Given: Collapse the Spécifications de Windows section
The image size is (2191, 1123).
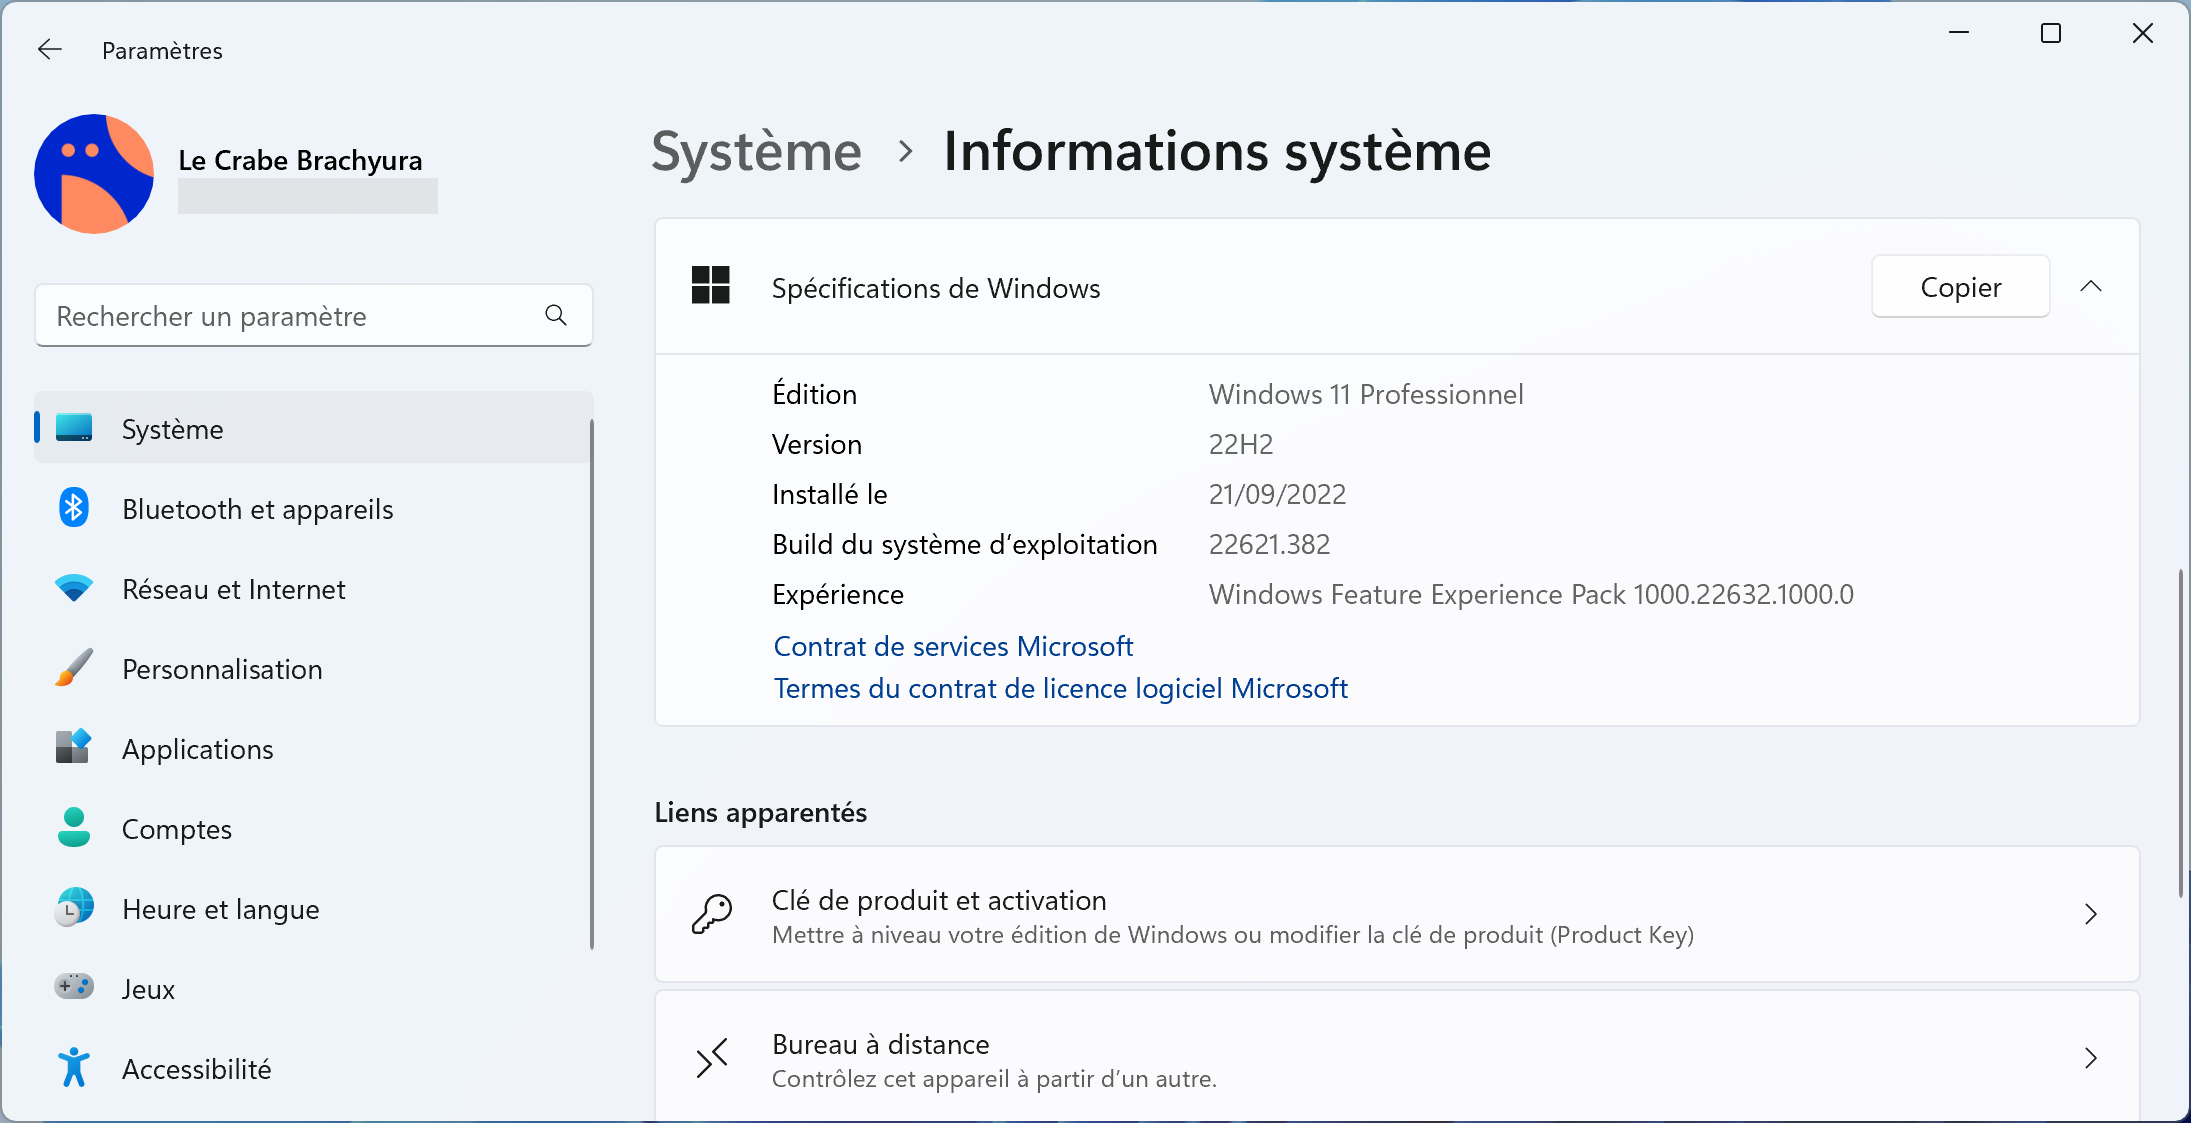Looking at the screenshot, I should pos(2091,286).
